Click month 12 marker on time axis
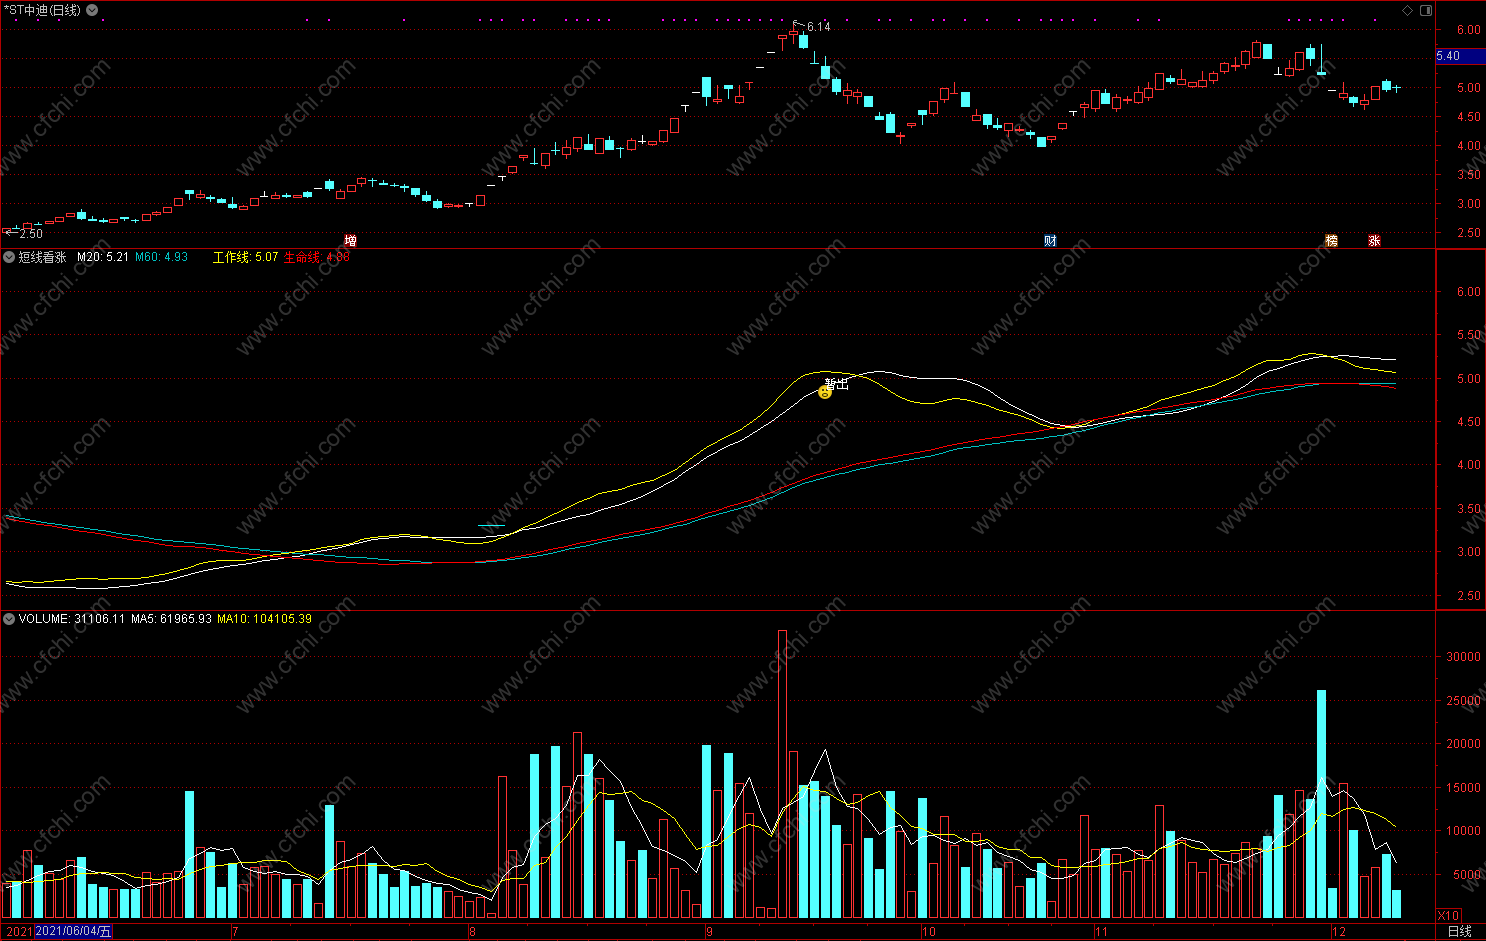Image resolution: width=1486 pixels, height=941 pixels. (1339, 932)
